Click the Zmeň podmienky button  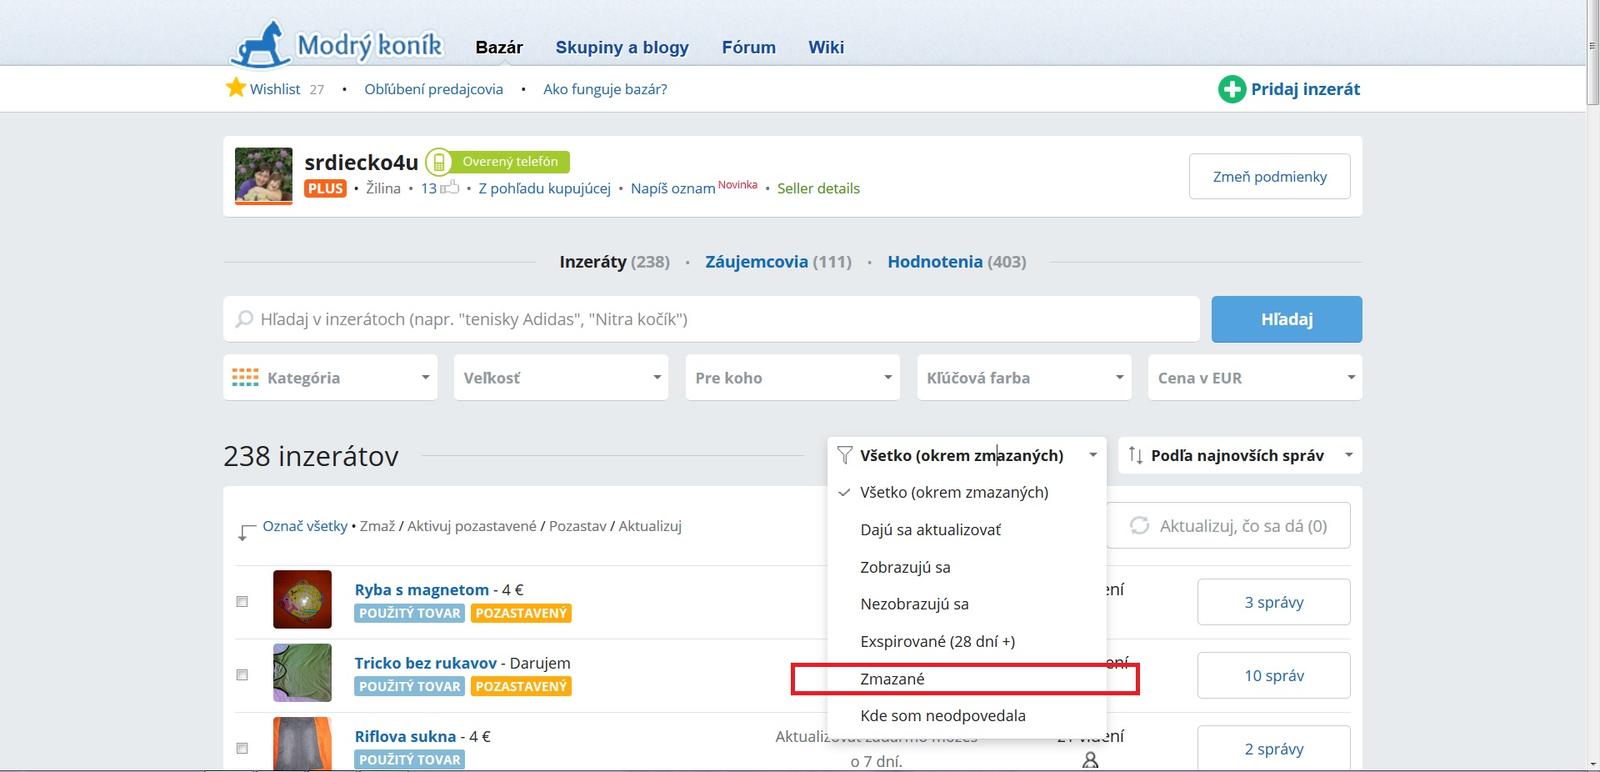pyautogui.click(x=1269, y=177)
